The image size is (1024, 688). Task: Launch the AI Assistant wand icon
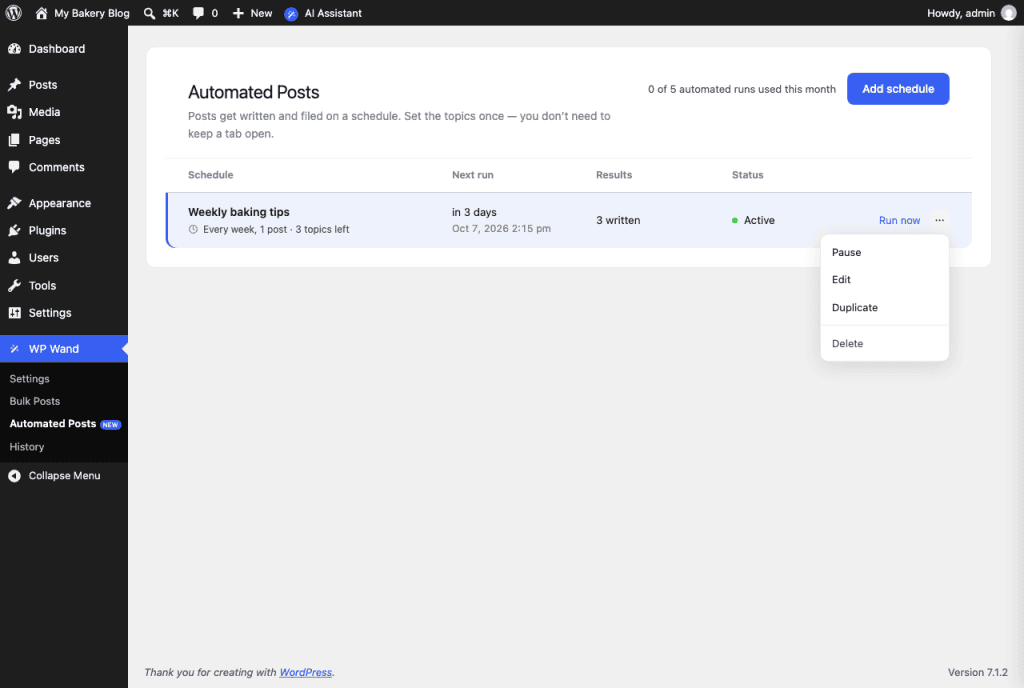291,14
